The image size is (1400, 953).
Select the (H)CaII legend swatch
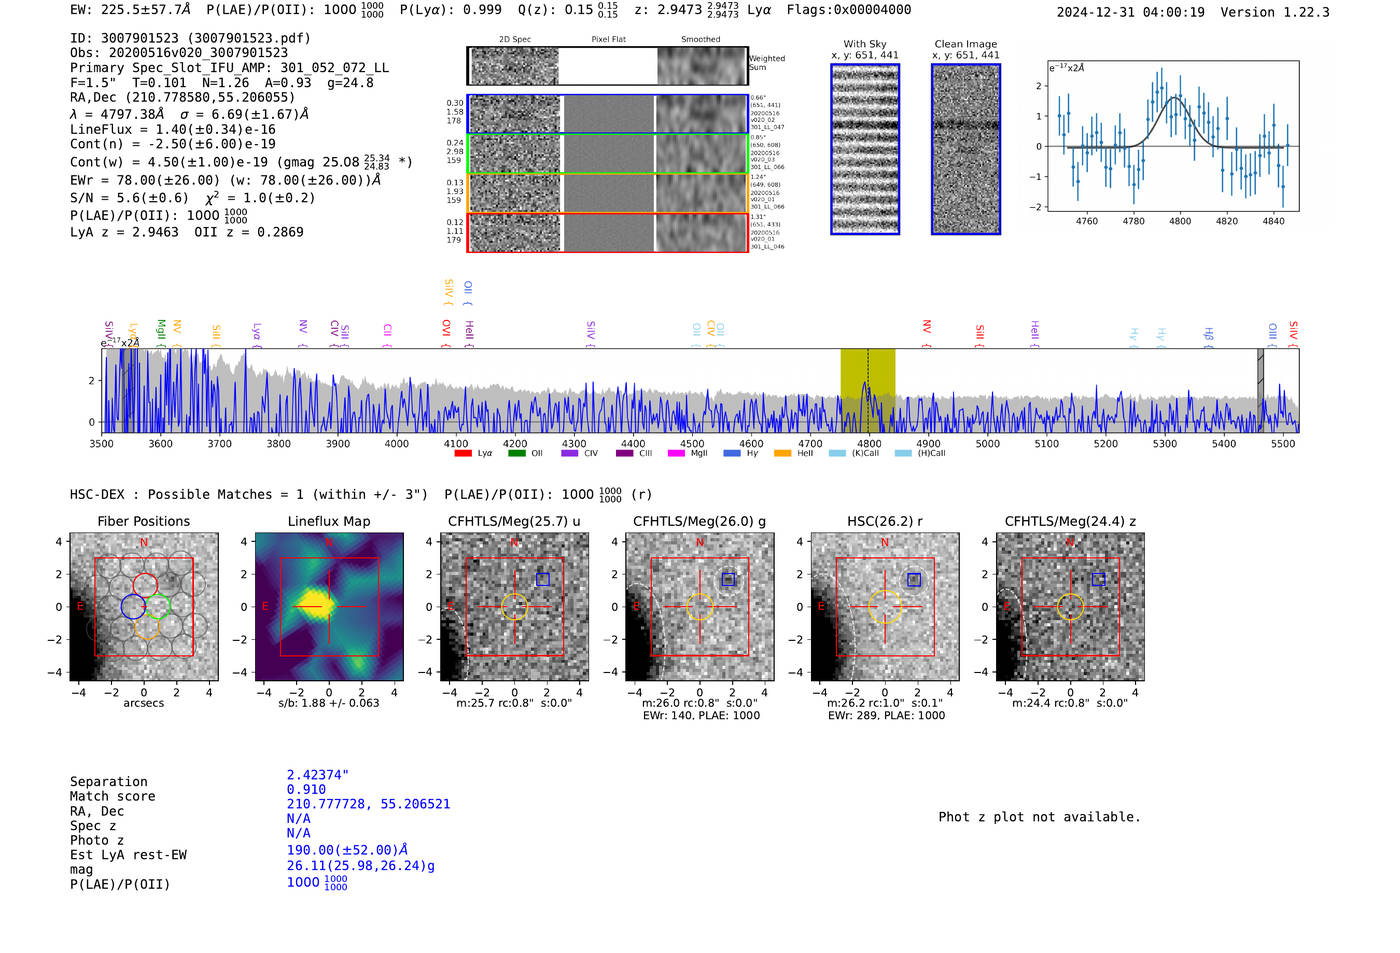903,453
